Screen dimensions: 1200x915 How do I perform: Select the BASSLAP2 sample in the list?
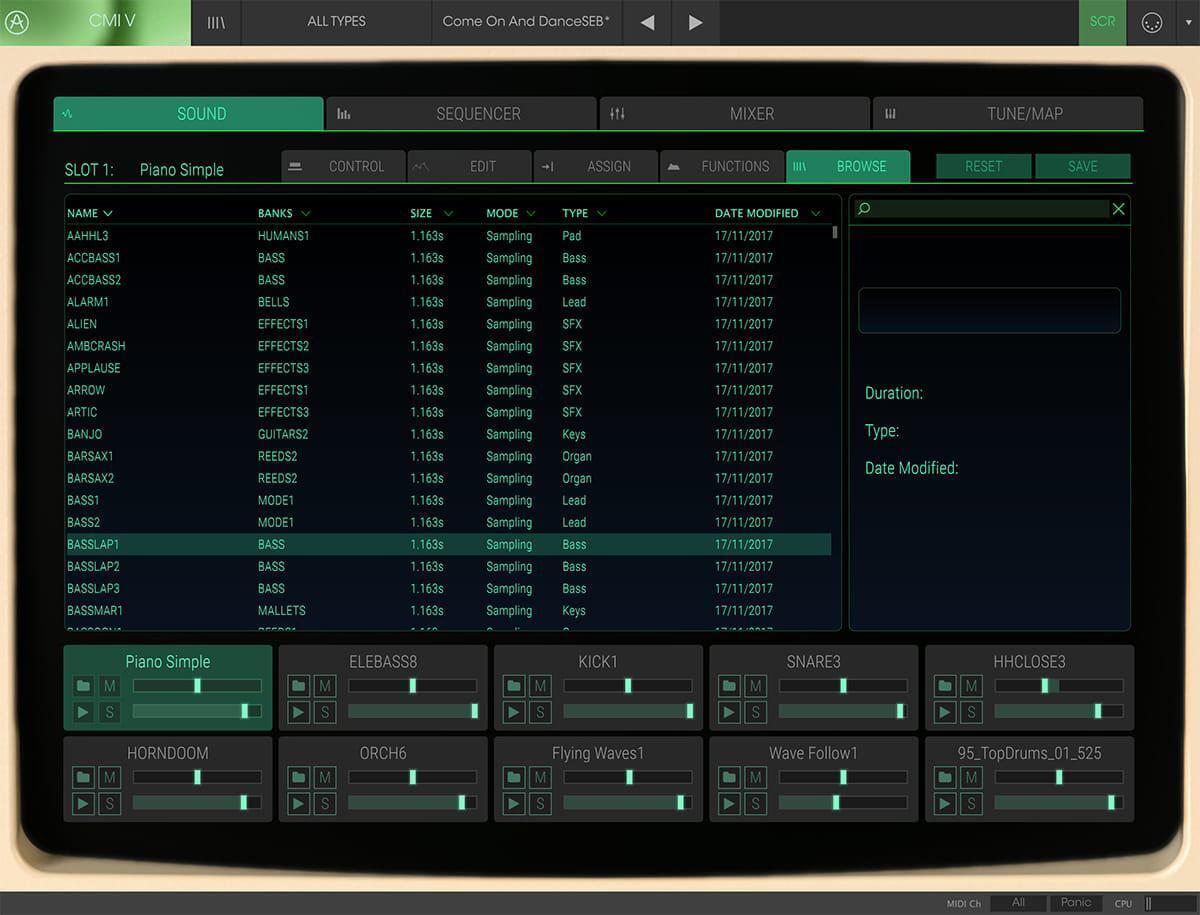150,566
